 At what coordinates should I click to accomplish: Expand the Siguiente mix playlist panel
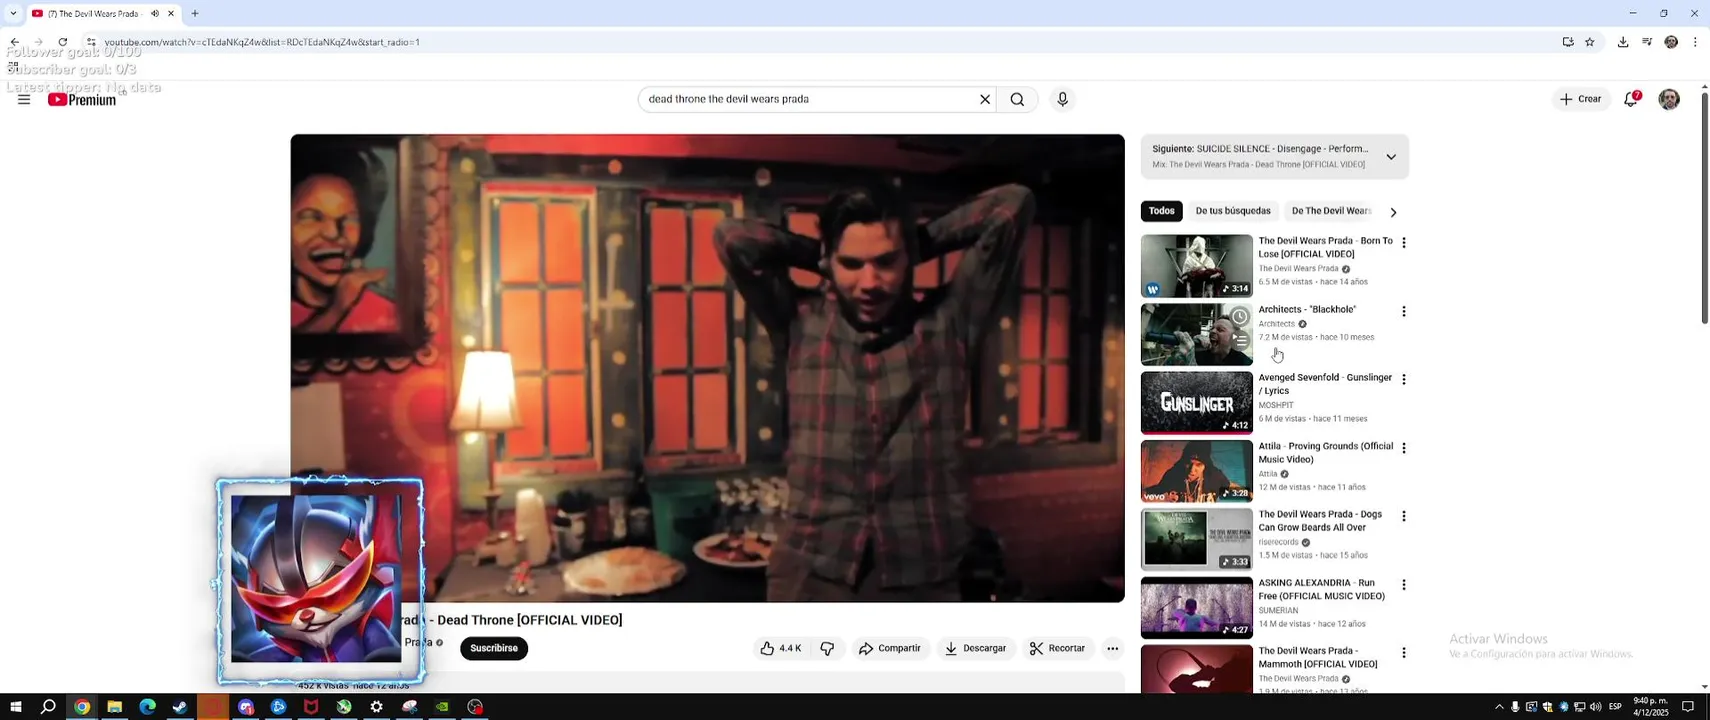tap(1391, 157)
